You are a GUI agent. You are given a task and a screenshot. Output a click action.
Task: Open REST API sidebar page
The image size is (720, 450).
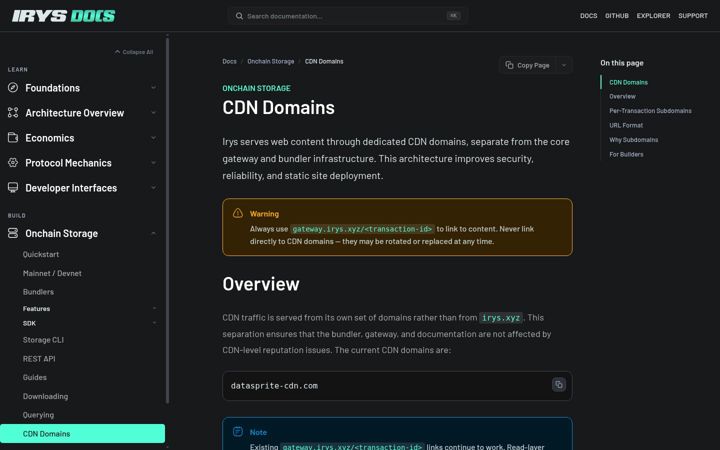pyautogui.click(x=39, y=359)
